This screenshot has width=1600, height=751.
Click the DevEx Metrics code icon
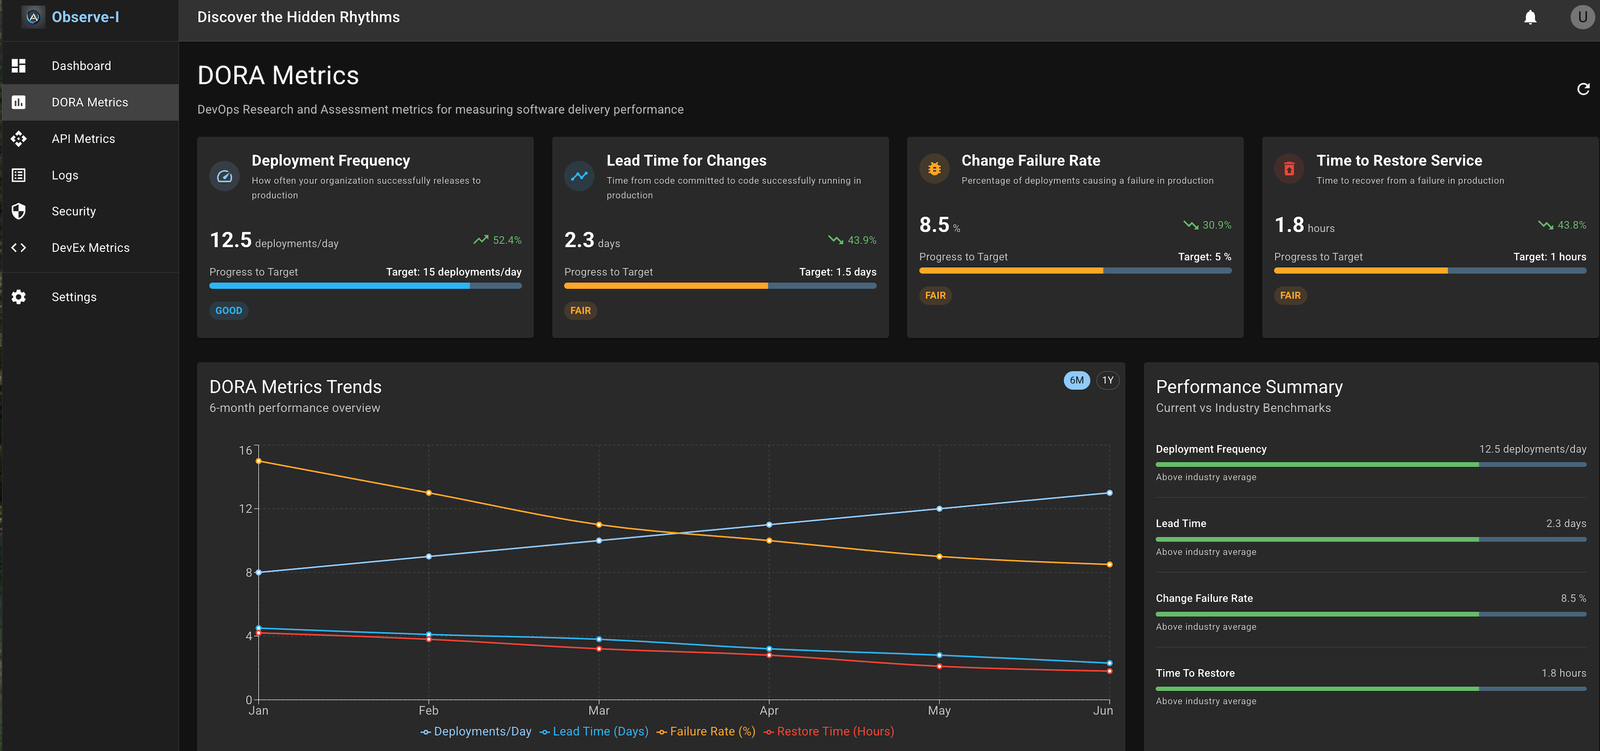(18, 248)
